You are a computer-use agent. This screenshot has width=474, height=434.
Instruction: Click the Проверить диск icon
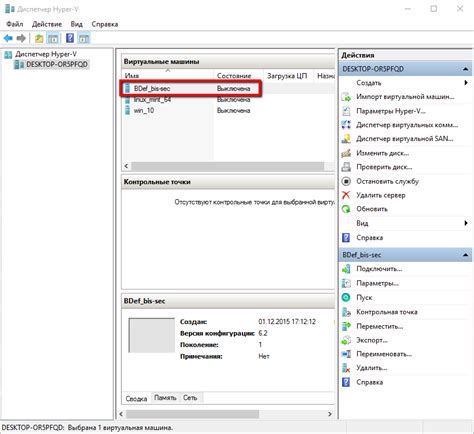346,167
